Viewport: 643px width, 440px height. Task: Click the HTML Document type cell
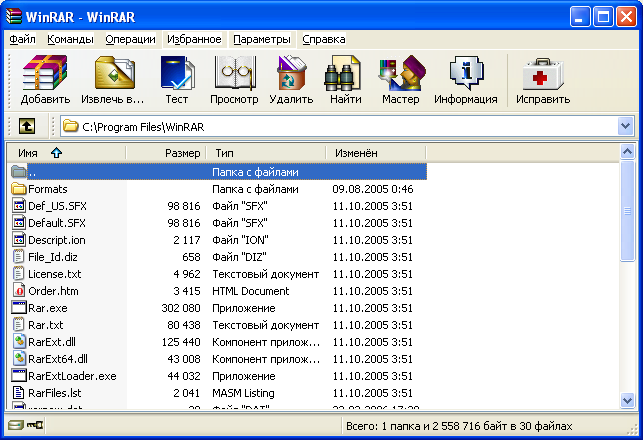coord(251,291)
